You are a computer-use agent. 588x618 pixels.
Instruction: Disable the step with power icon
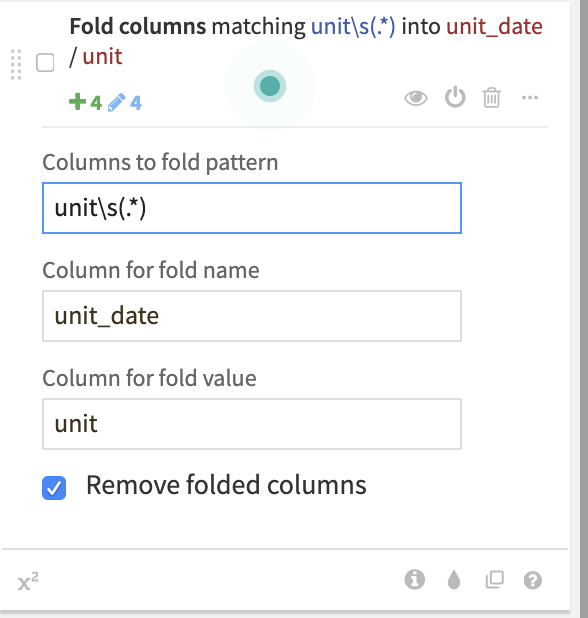point(455,97)
